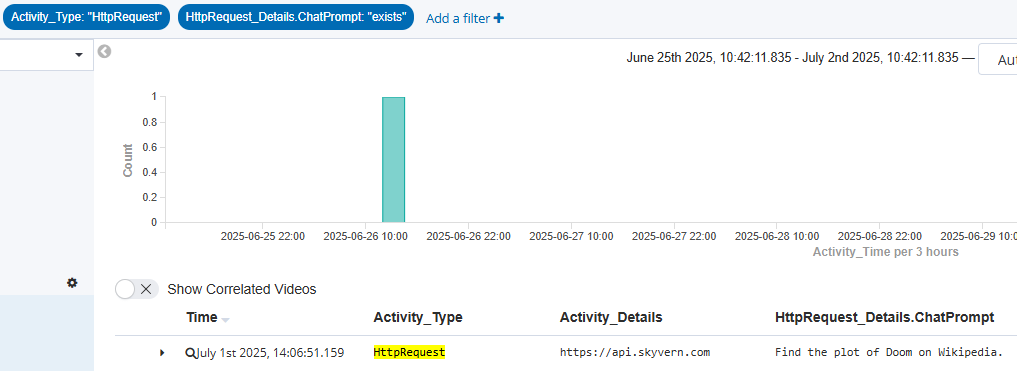Screen dimensions: 1017x371
Task: Select the ChatPrompt exists filter pill
Action: click(x=296, y=18)
